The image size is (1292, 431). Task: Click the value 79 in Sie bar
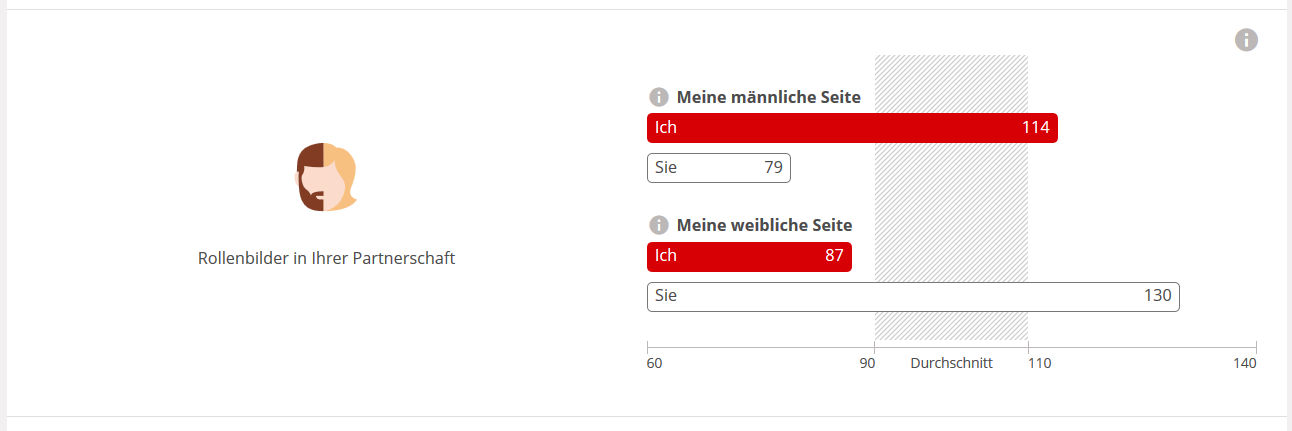click(x=773, y=168)
